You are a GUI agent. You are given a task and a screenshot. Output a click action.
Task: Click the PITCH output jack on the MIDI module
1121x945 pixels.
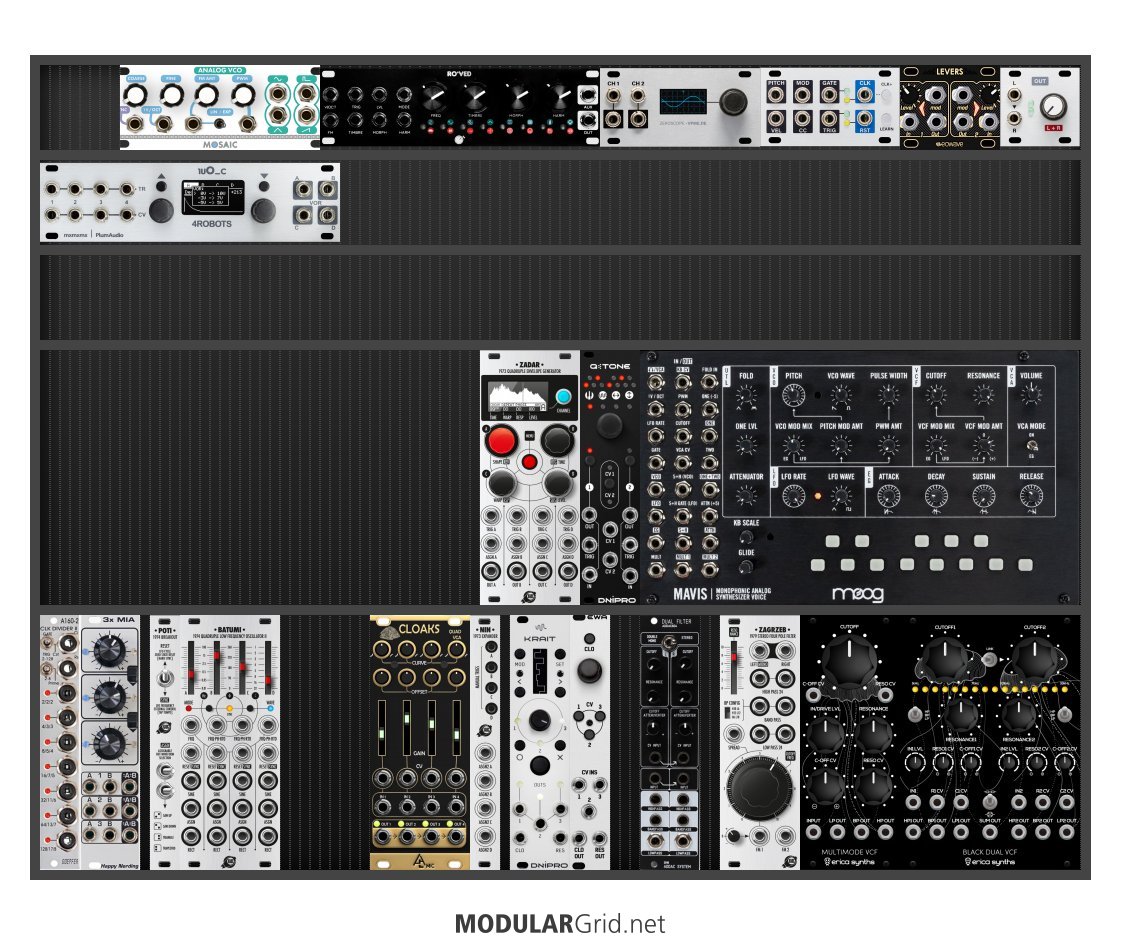click(776, 95)
